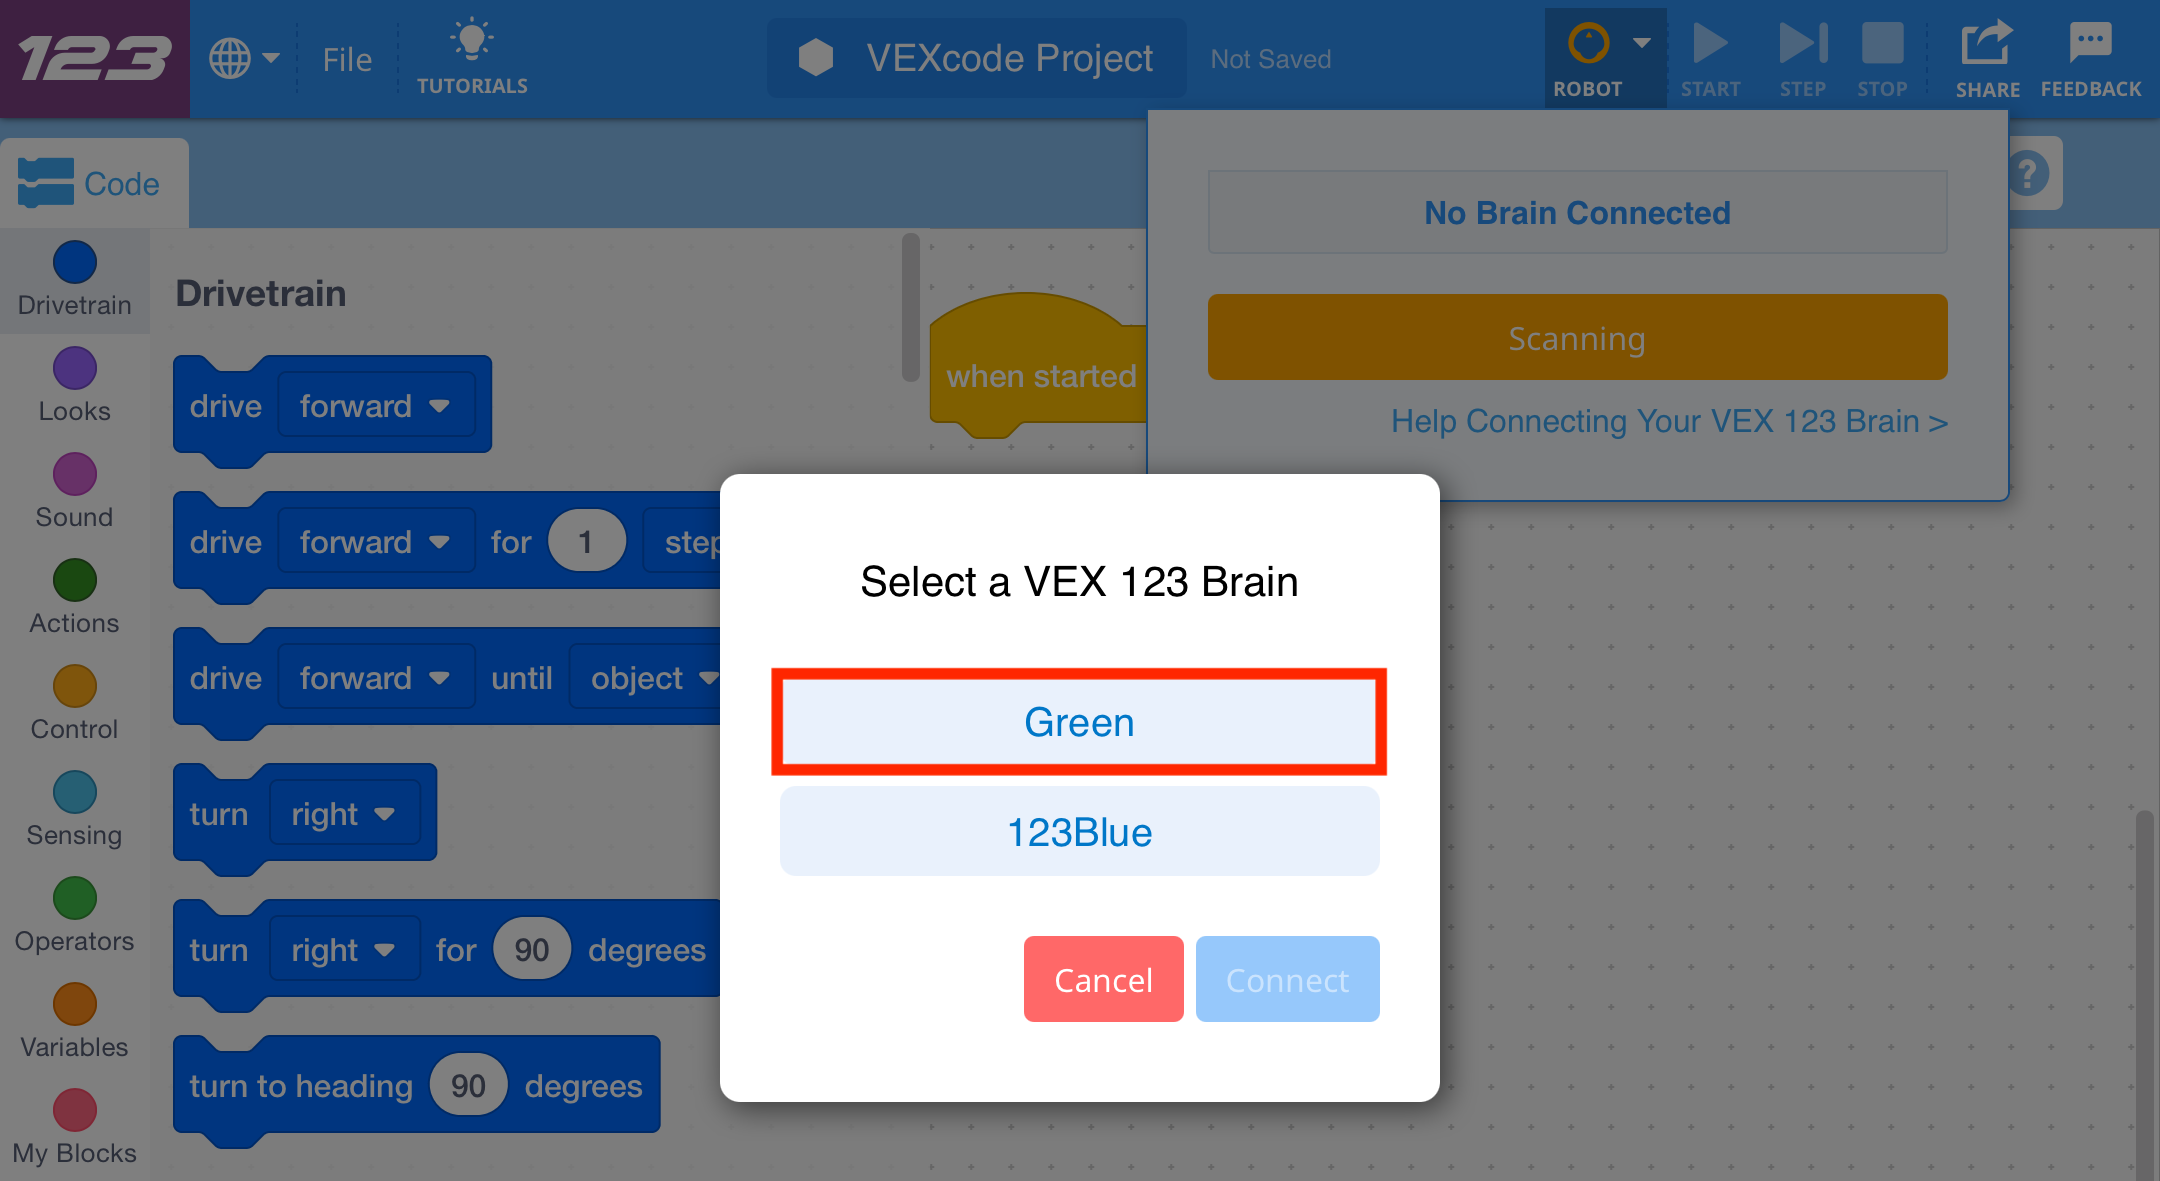Select the Green brain option
The height and width of the screenshot is (1181, 2160).
(1079, 722)
